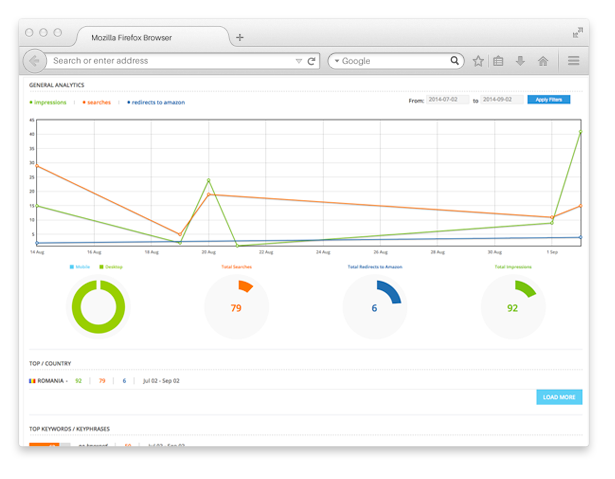The height and width of the screenshot is (479, 615).
Task: Click the TOP KEYWORDS / KEYPHRASES heading
Action: (x=69, y=429)
